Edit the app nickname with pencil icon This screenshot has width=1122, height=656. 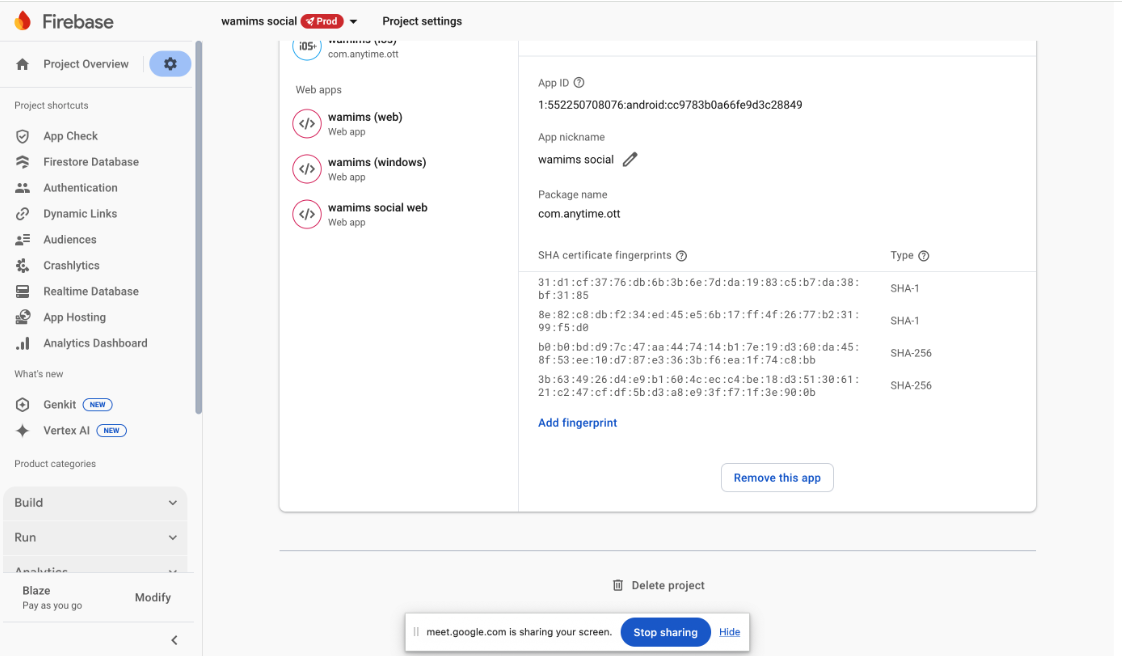[630, 160]
